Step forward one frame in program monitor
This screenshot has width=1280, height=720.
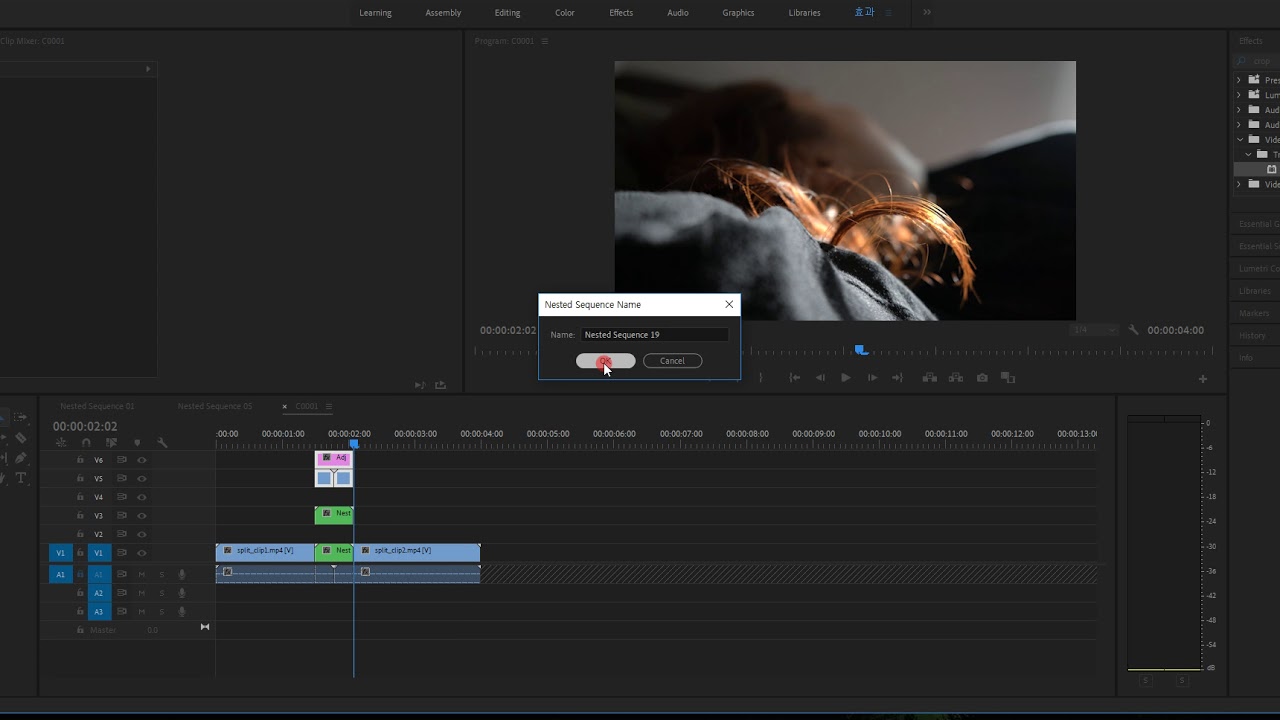(872, 378)
